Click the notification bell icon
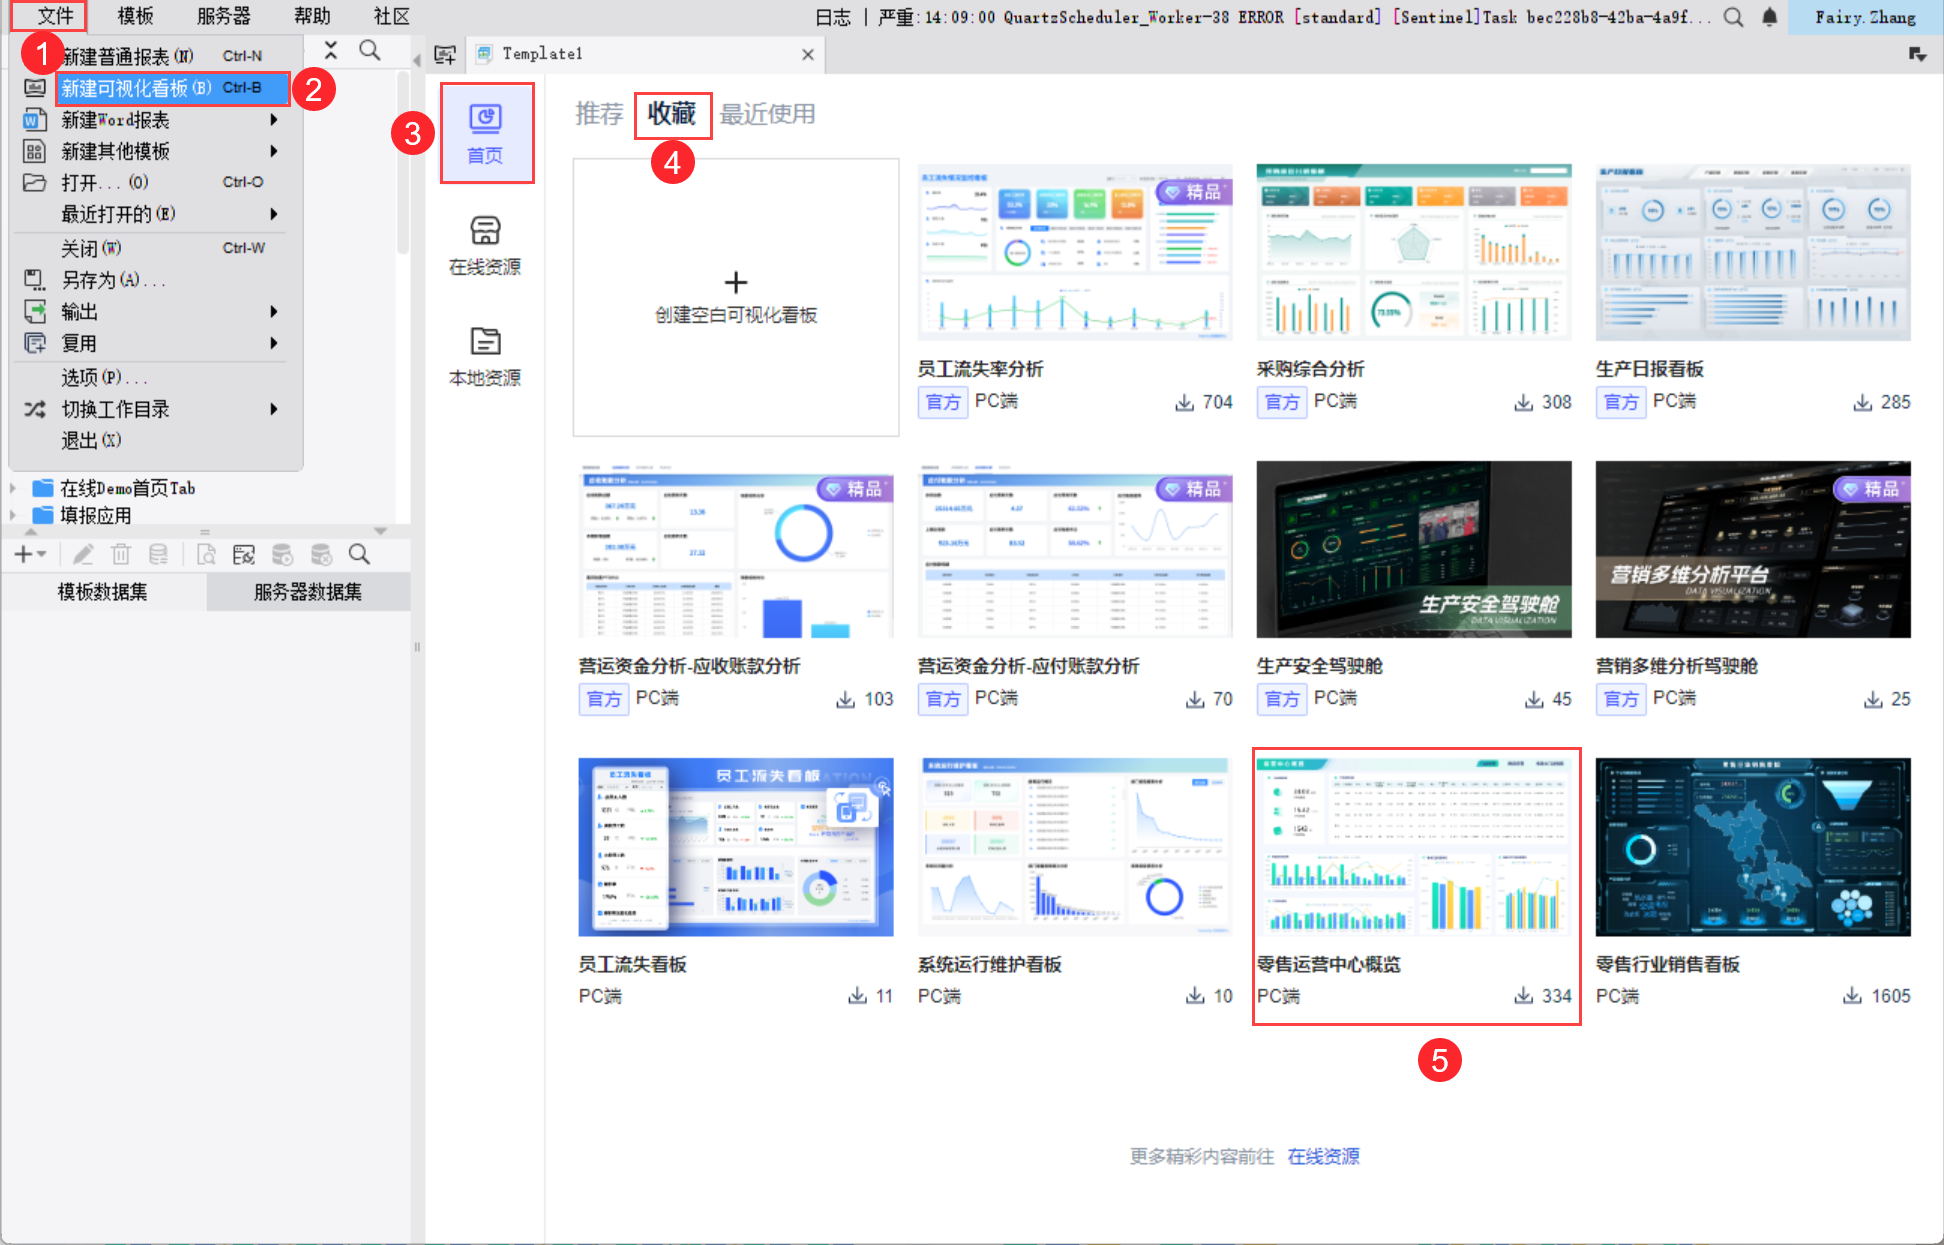 1769,17
